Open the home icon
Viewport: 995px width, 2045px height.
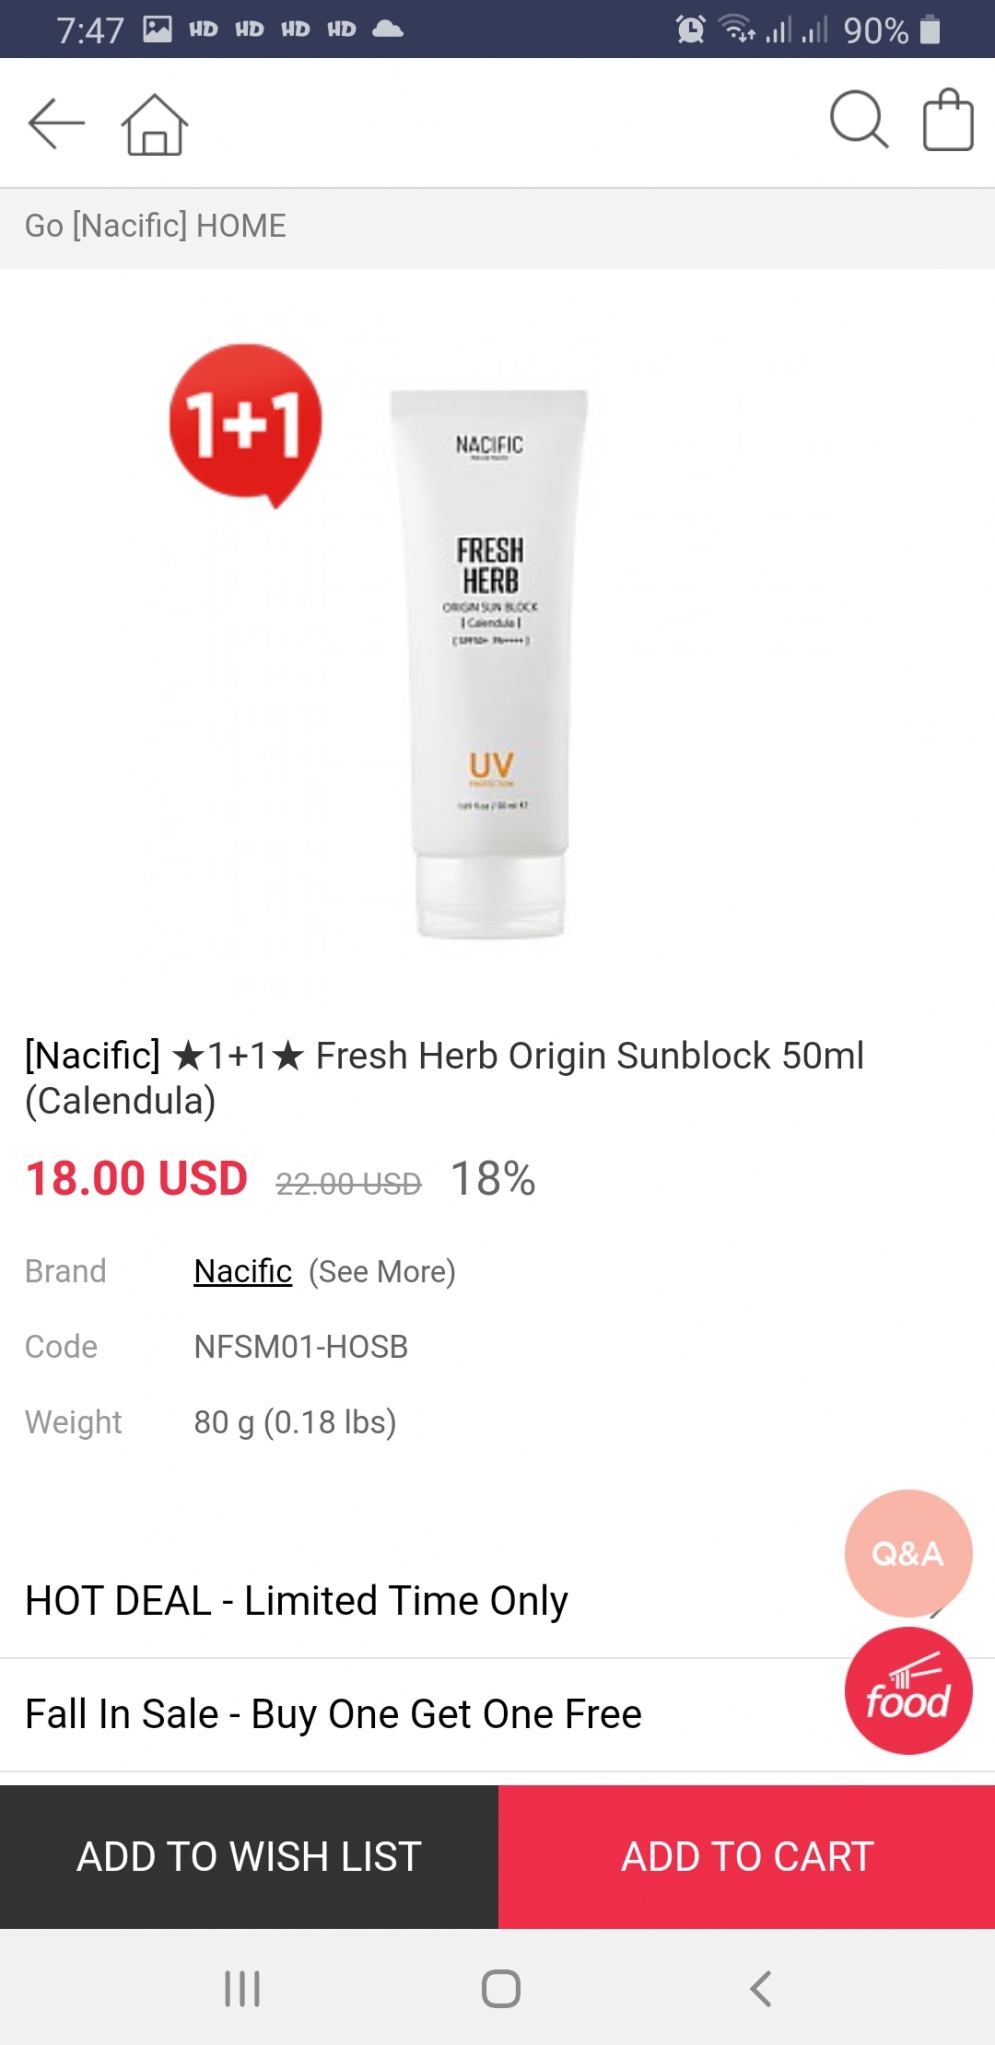pyautogui.click(x=154, y=124)
